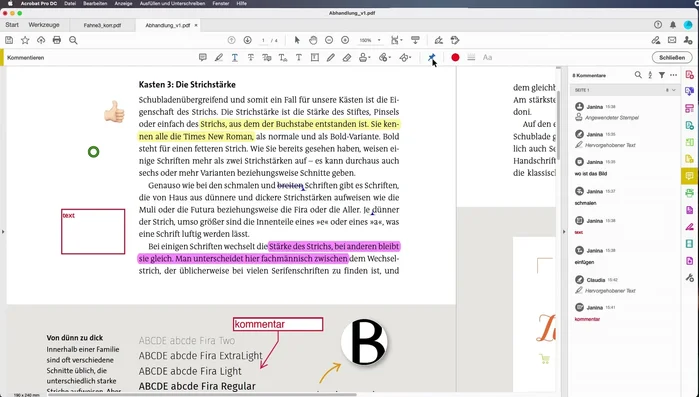Go to previous page with up arrow
Image resolution: width=699 pixels, height=397 pixels.
[x=231, y=40]
